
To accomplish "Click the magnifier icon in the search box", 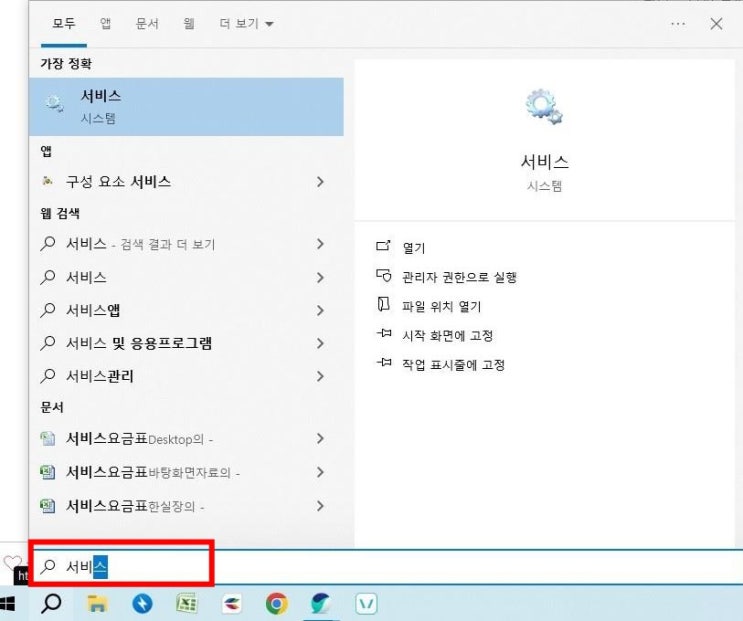I will point(48,566).
